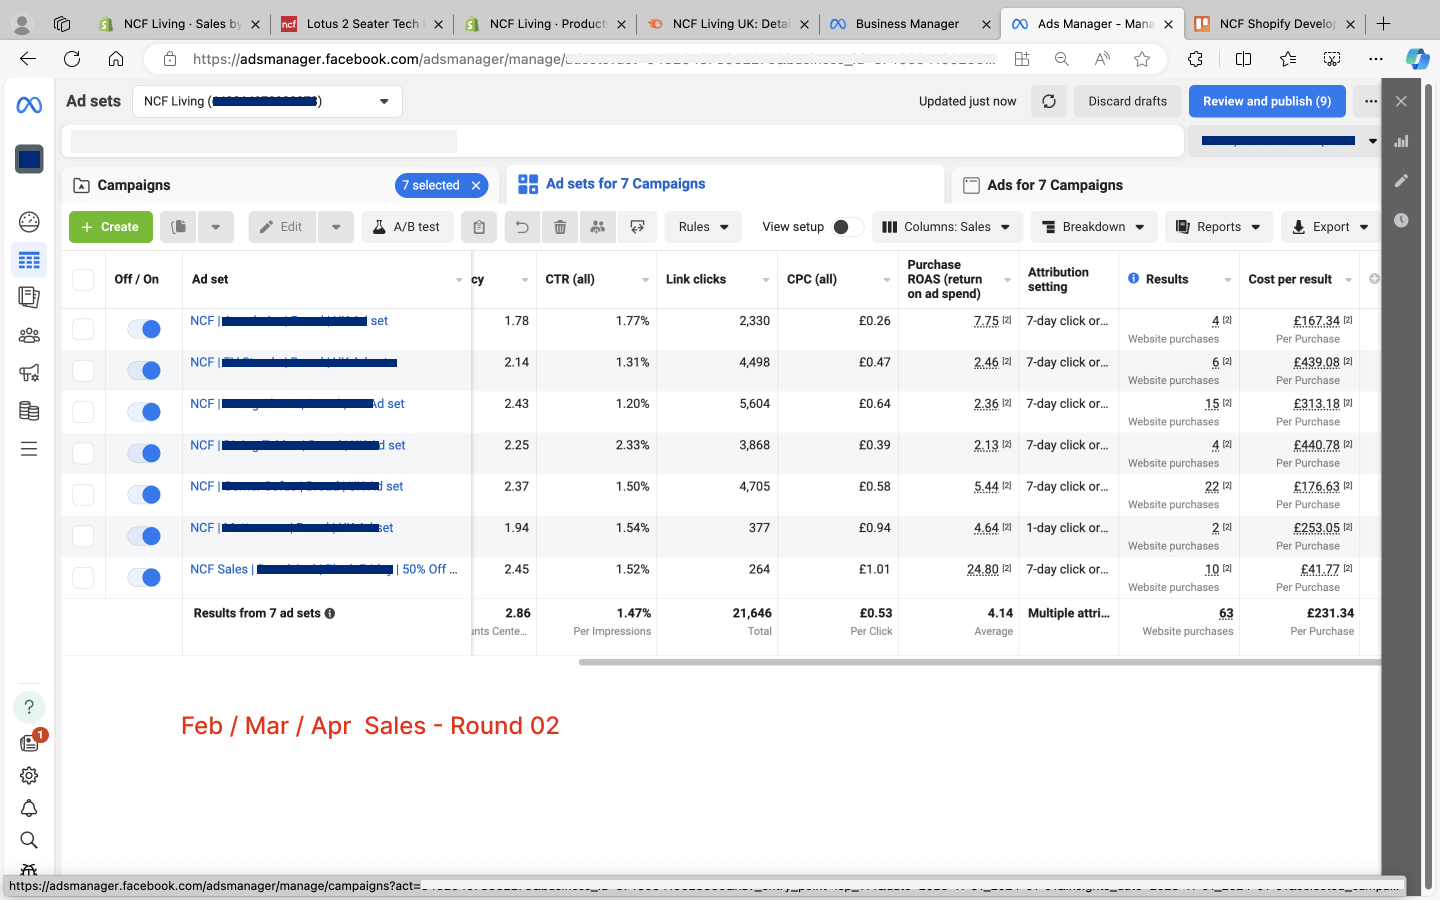Open Advertising settings megaphone icon in sidebar
The width and height of the screenshot is (1440, 900).
[x=29, y=373]
